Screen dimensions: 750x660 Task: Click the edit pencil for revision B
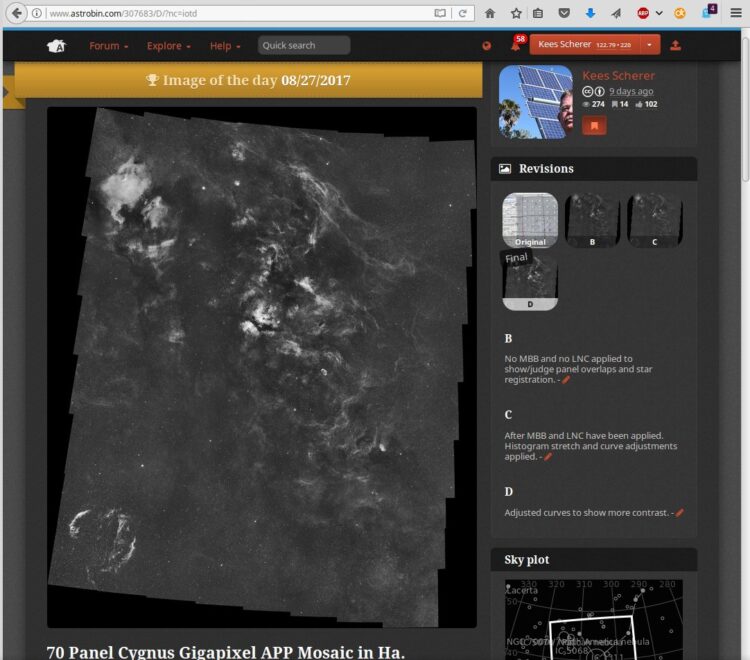[566, 380]
